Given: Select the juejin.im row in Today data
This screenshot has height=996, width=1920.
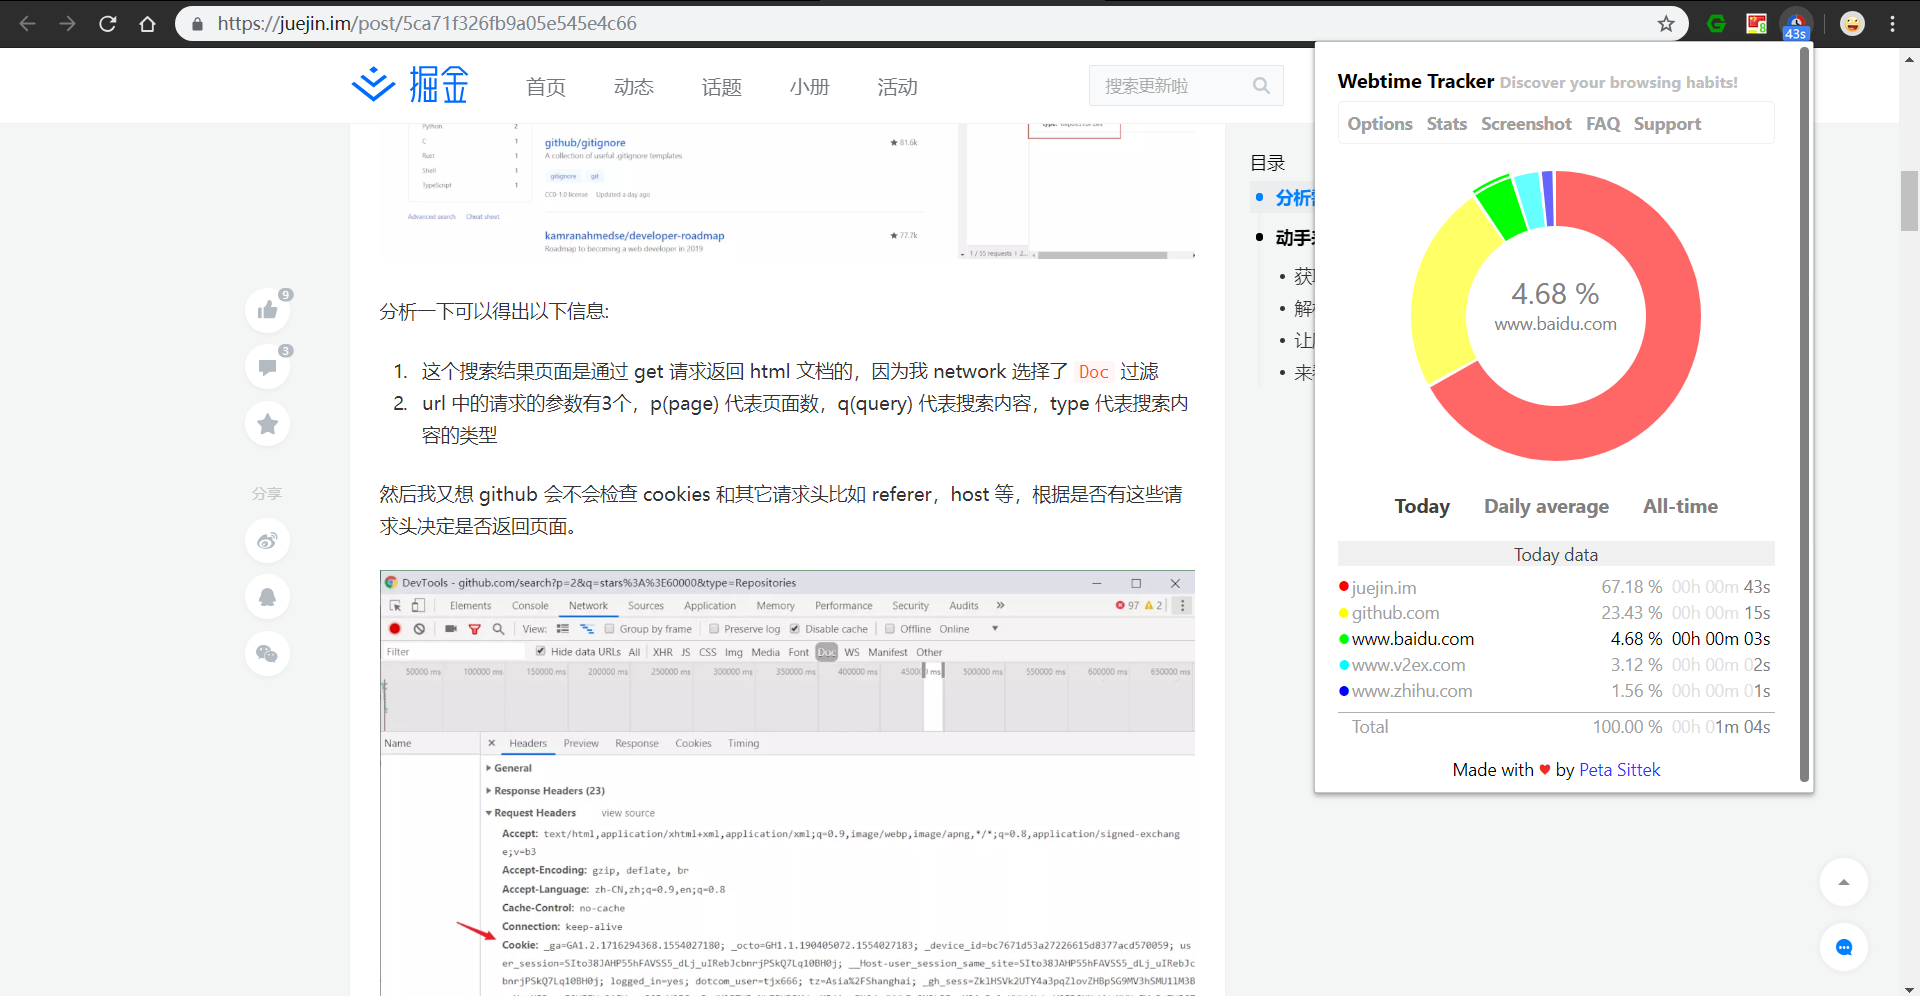Looking at the screenshot, I should pos(1555,587).
